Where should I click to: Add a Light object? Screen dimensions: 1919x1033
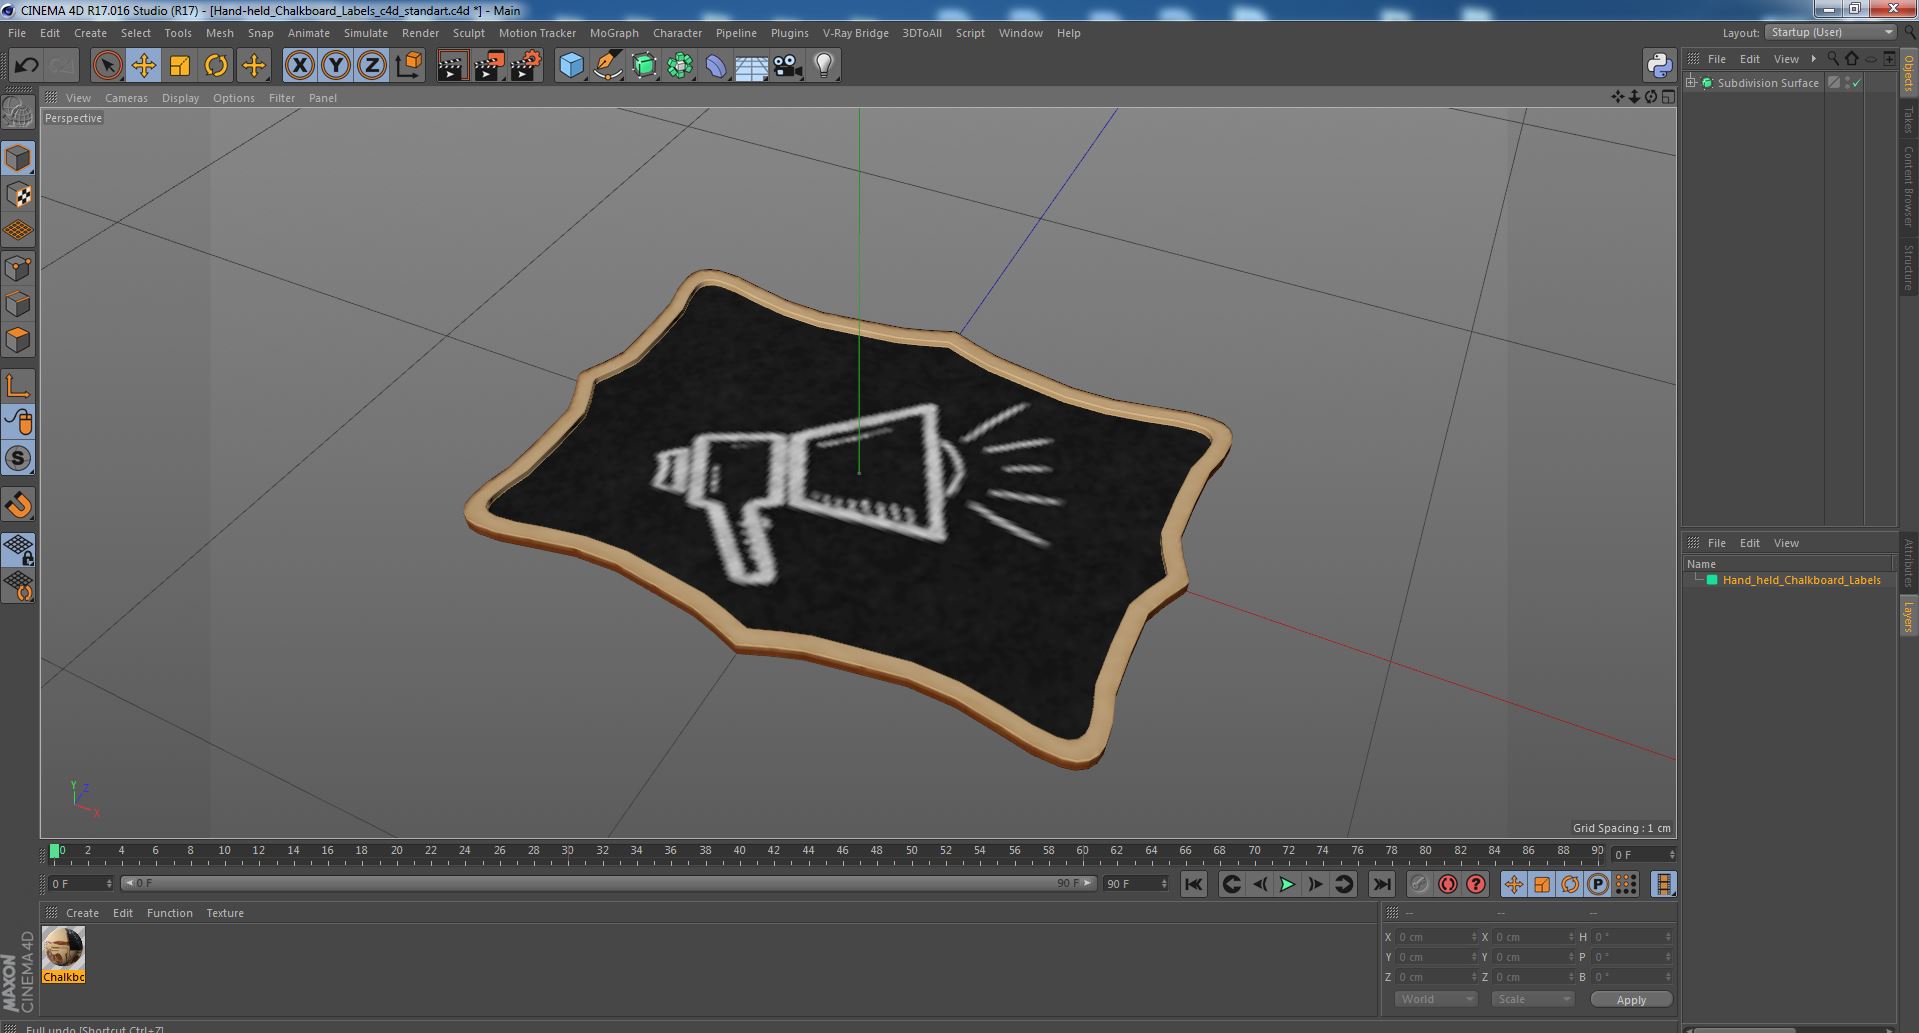[x=823, y=66]
